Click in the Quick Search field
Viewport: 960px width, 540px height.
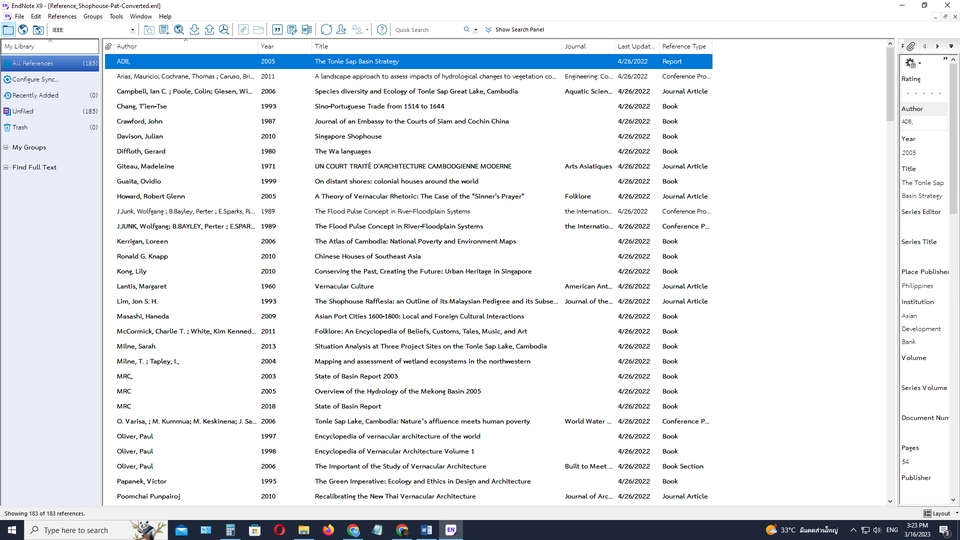[x=427, y=29]
